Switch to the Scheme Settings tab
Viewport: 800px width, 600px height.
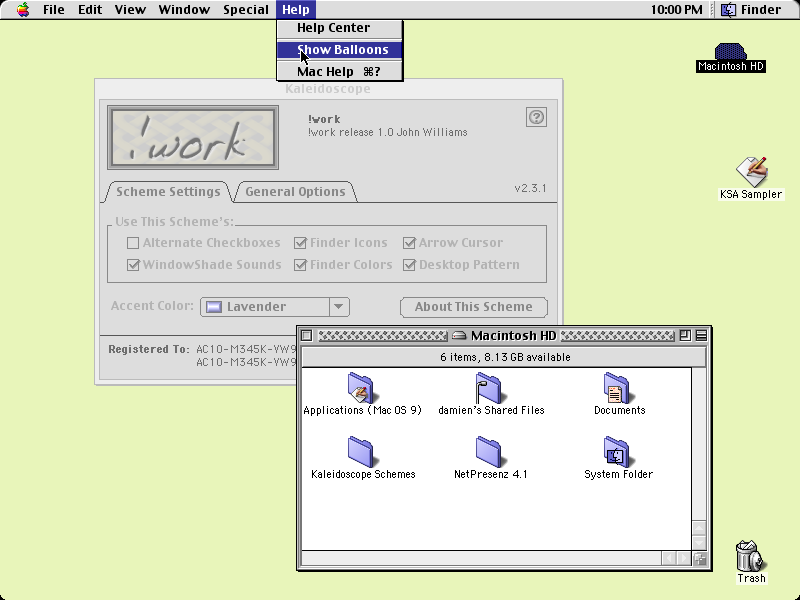coord(168,192)
